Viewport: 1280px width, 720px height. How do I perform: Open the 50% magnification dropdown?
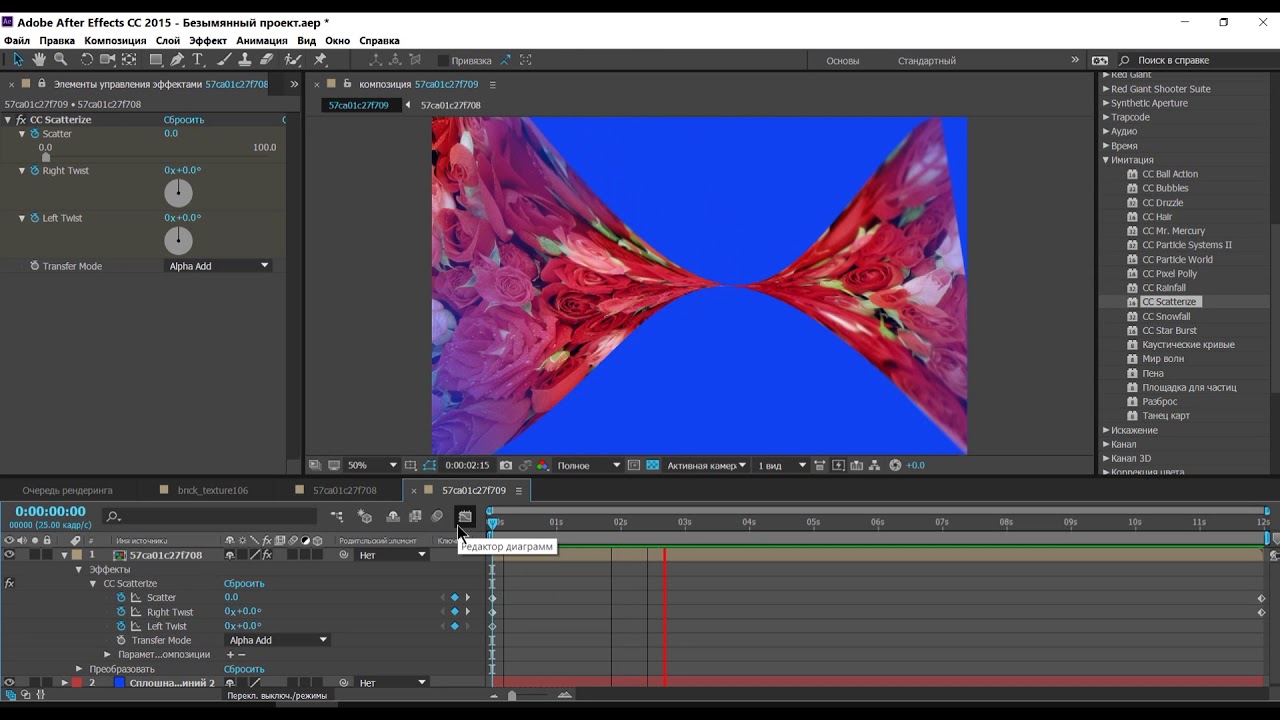(371, 465)
